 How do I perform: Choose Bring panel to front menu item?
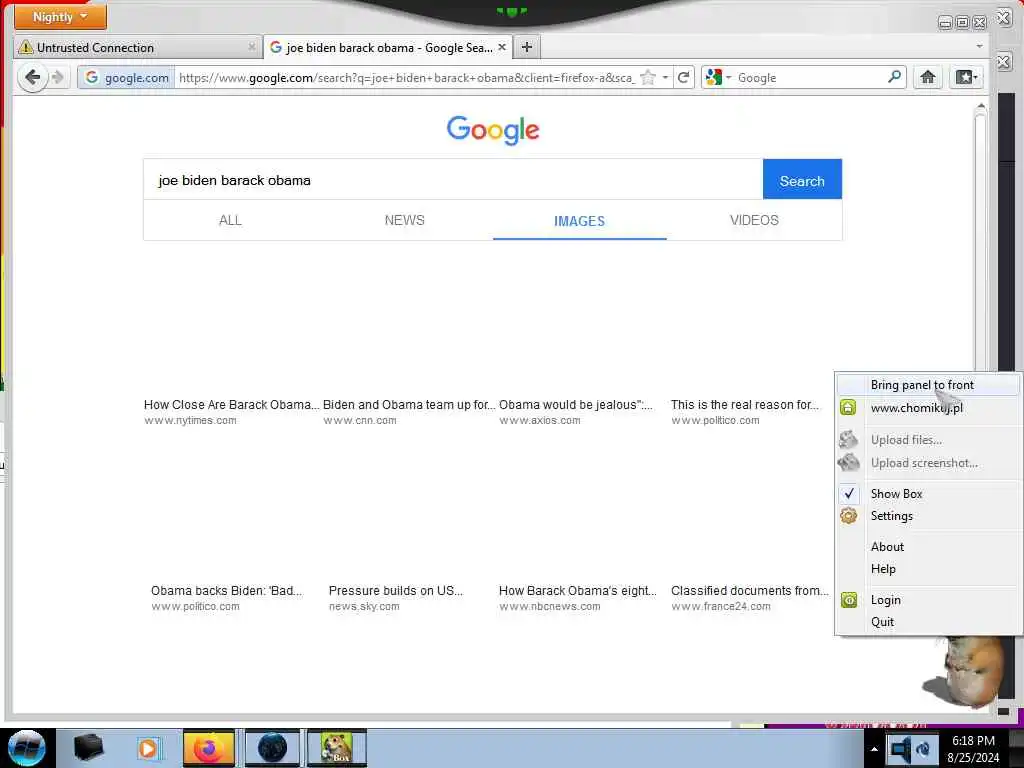coord(928,385)
